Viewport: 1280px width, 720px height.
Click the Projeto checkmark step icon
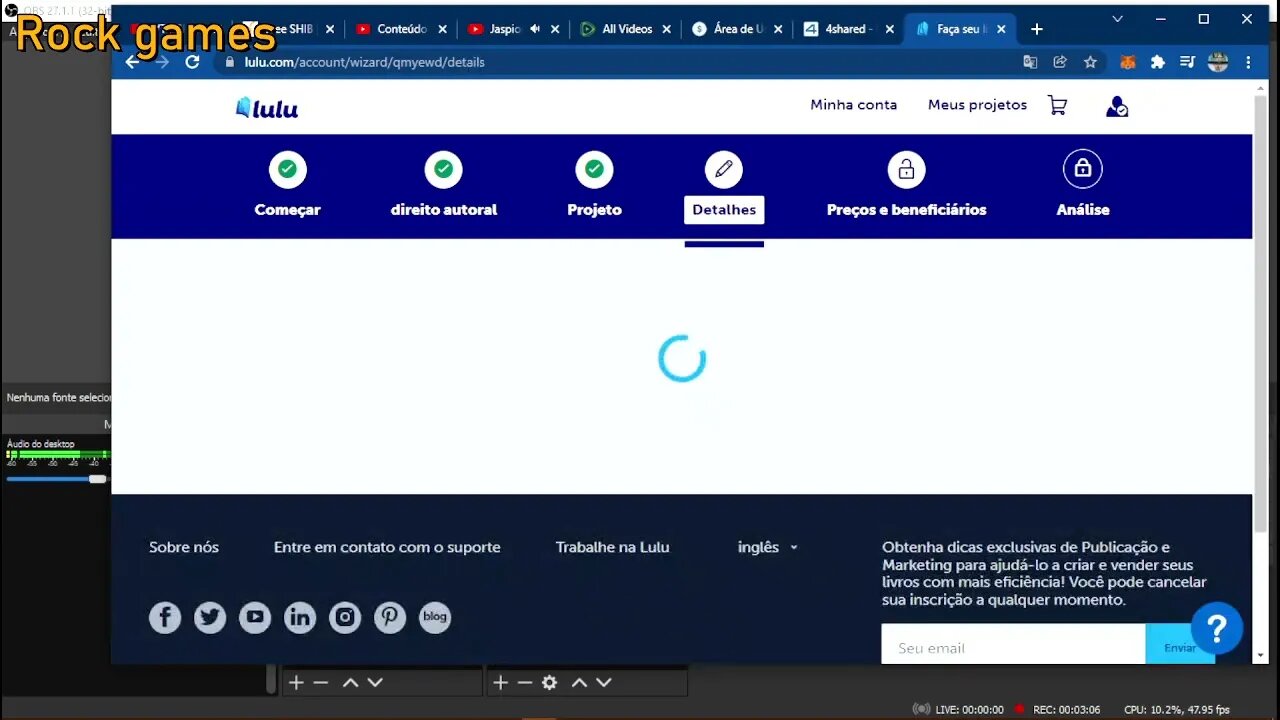pos(594,169)
